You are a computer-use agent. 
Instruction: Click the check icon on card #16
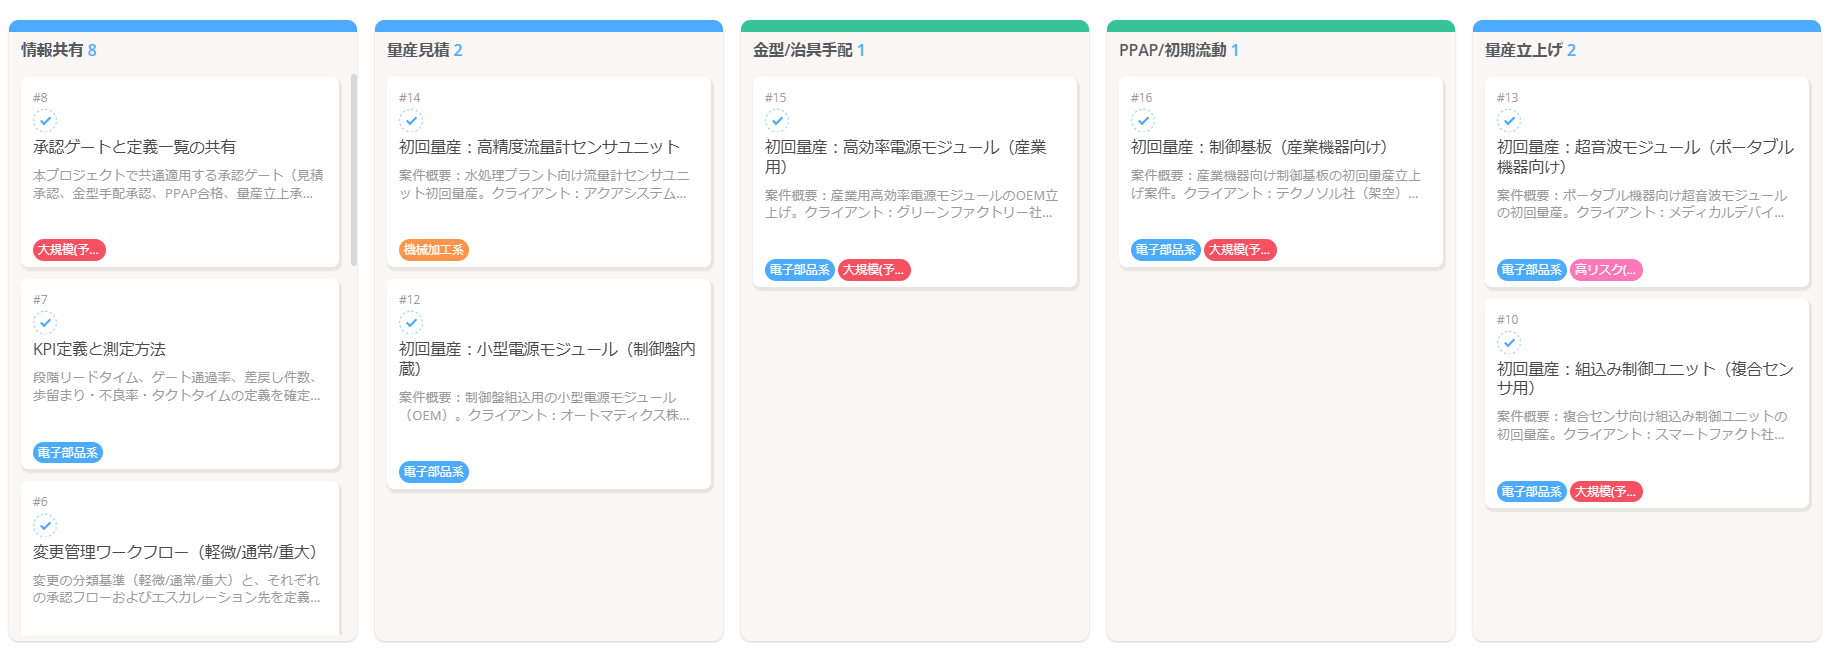[x=1143, y=120]
